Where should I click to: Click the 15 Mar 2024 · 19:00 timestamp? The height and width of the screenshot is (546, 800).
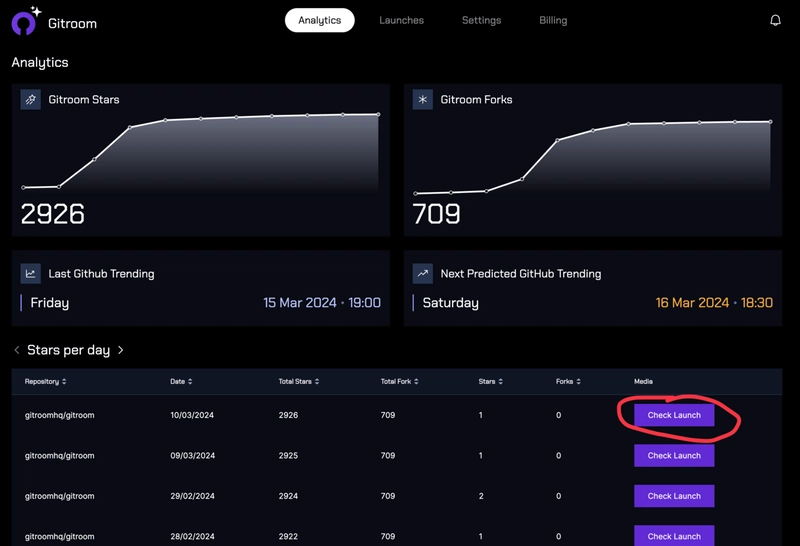[322, 303]
